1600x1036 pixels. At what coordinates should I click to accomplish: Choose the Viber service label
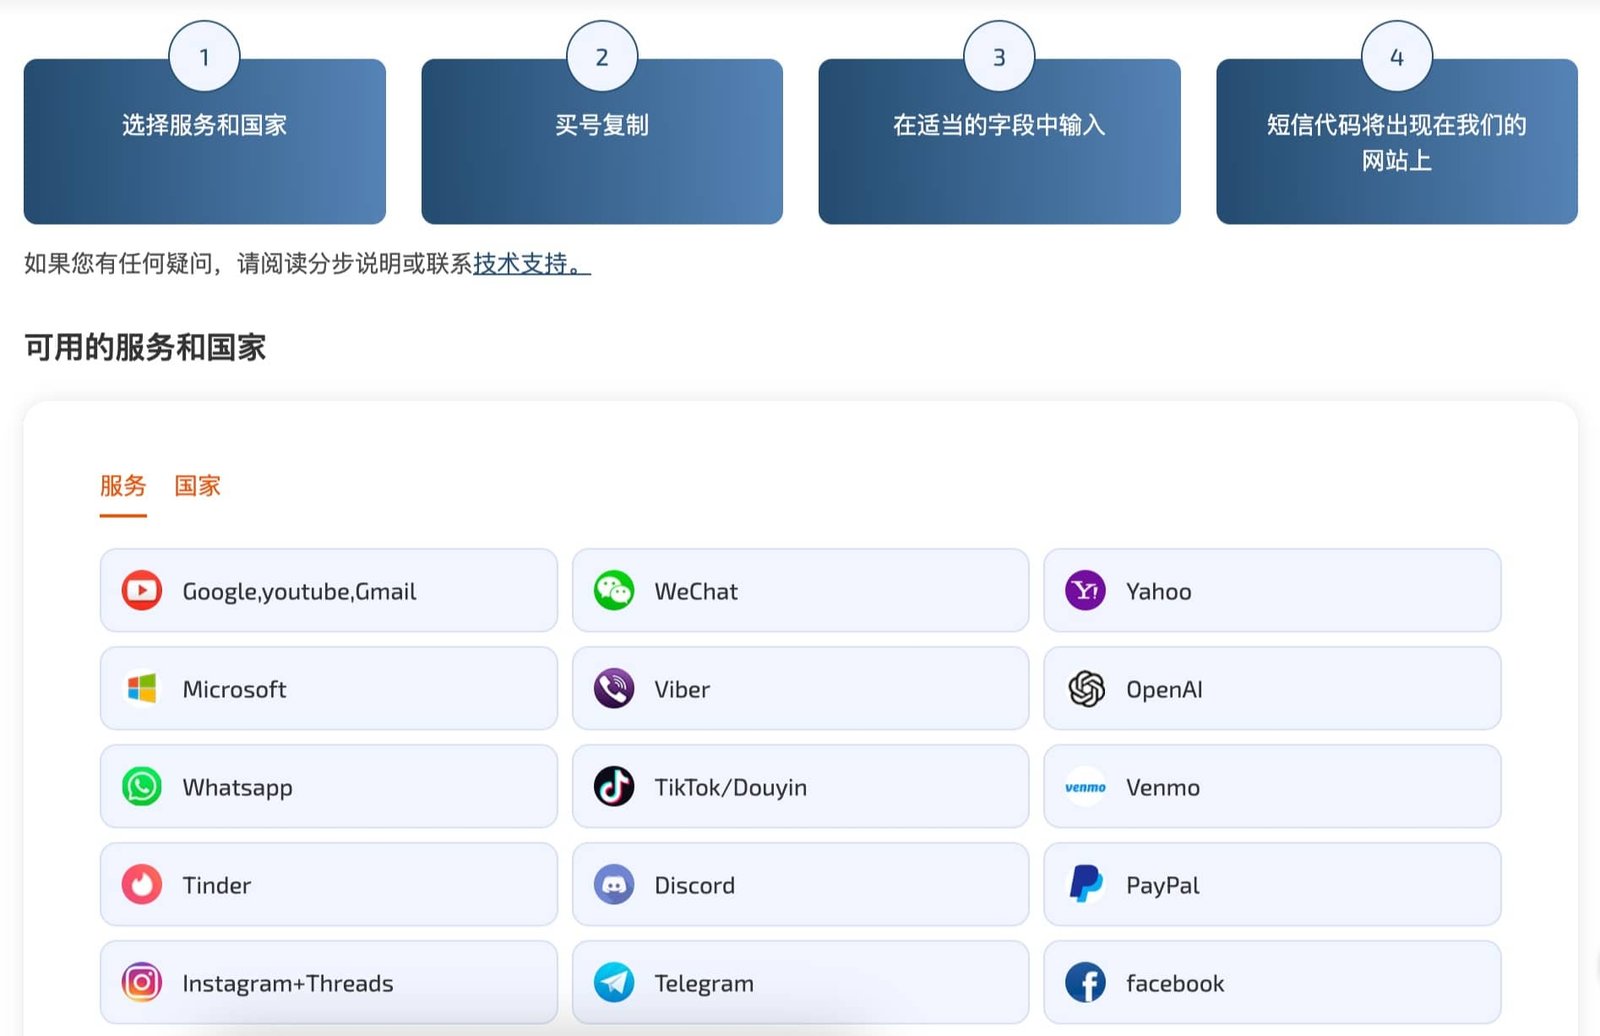coord(682,690)
